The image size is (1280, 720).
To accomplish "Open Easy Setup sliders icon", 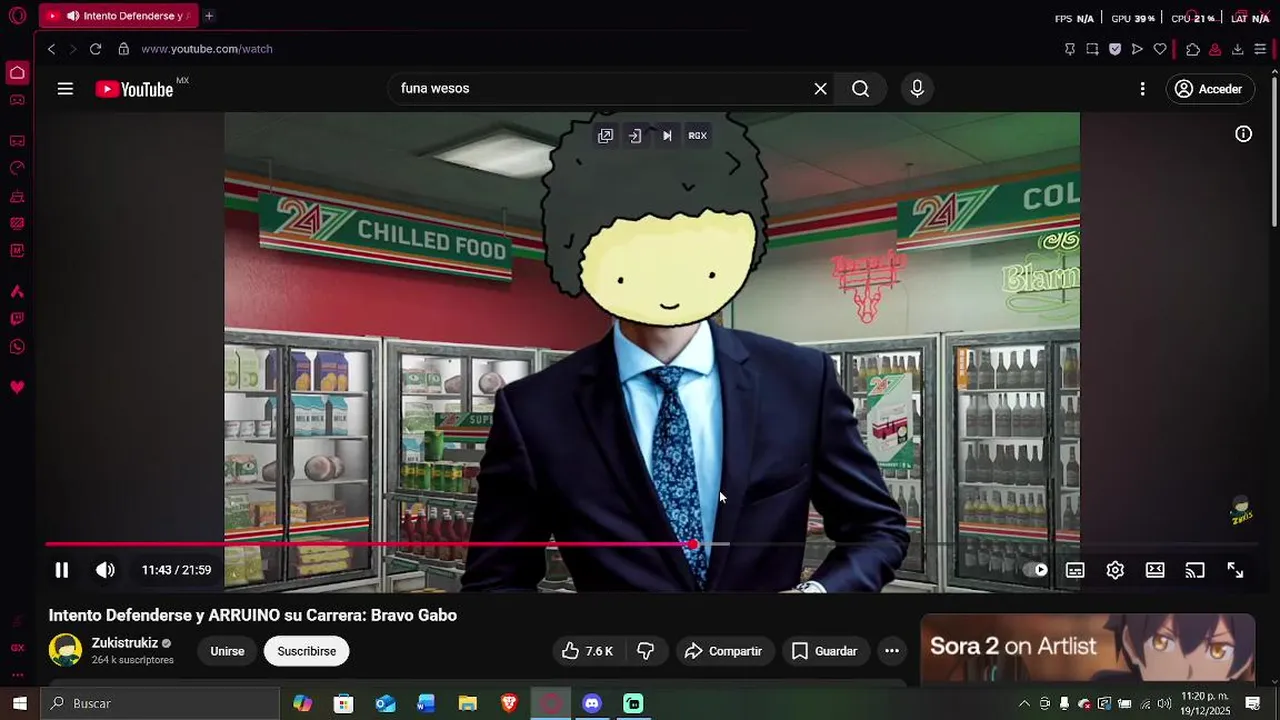I will pyautogui.click(x=1260, y=49).
